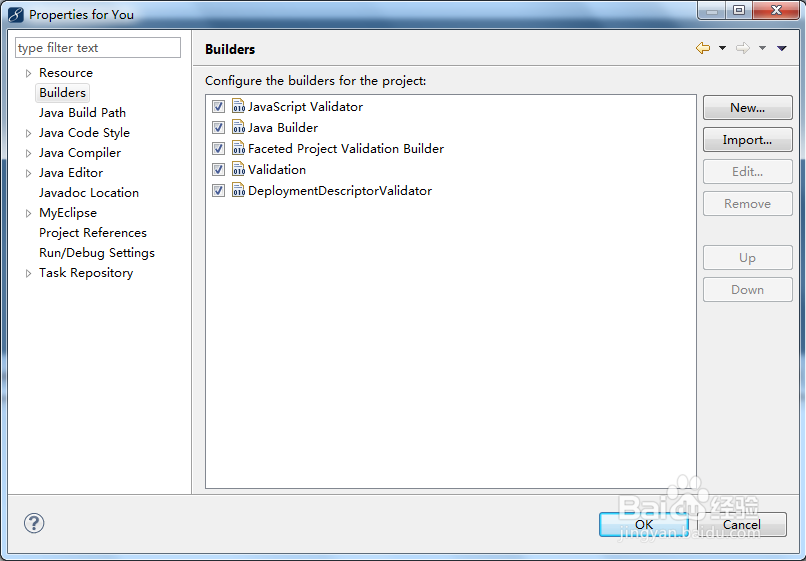Open the Javadoc Location page
This screenshot has height=561, width=806.
tap(89, 193)
